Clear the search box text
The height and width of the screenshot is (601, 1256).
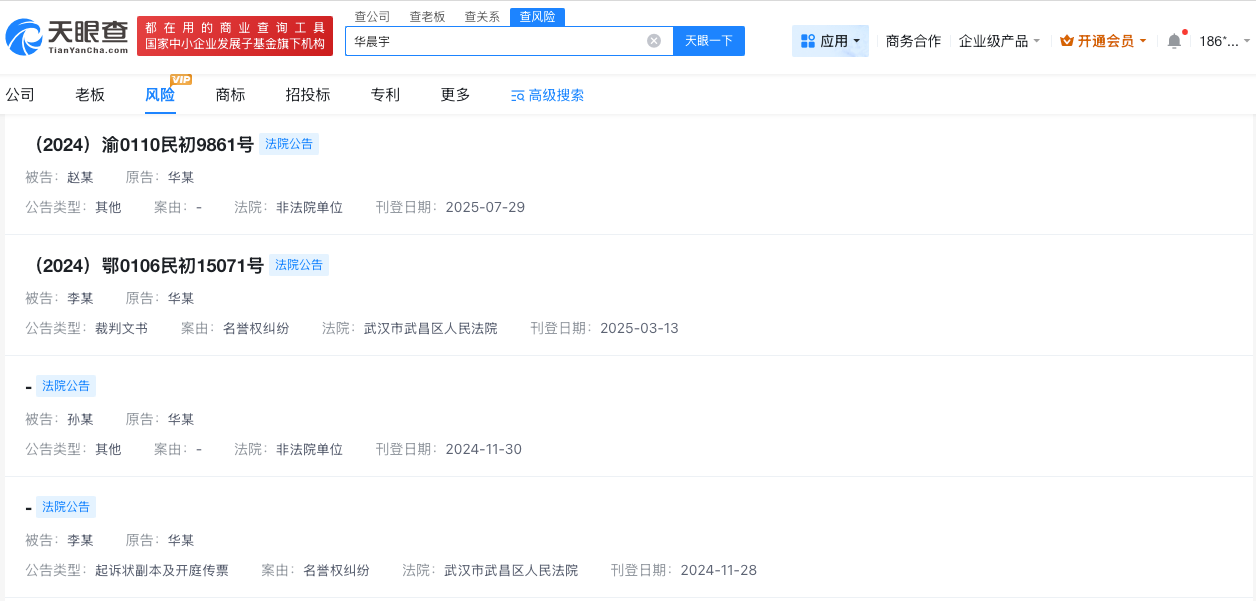[654, 41]
